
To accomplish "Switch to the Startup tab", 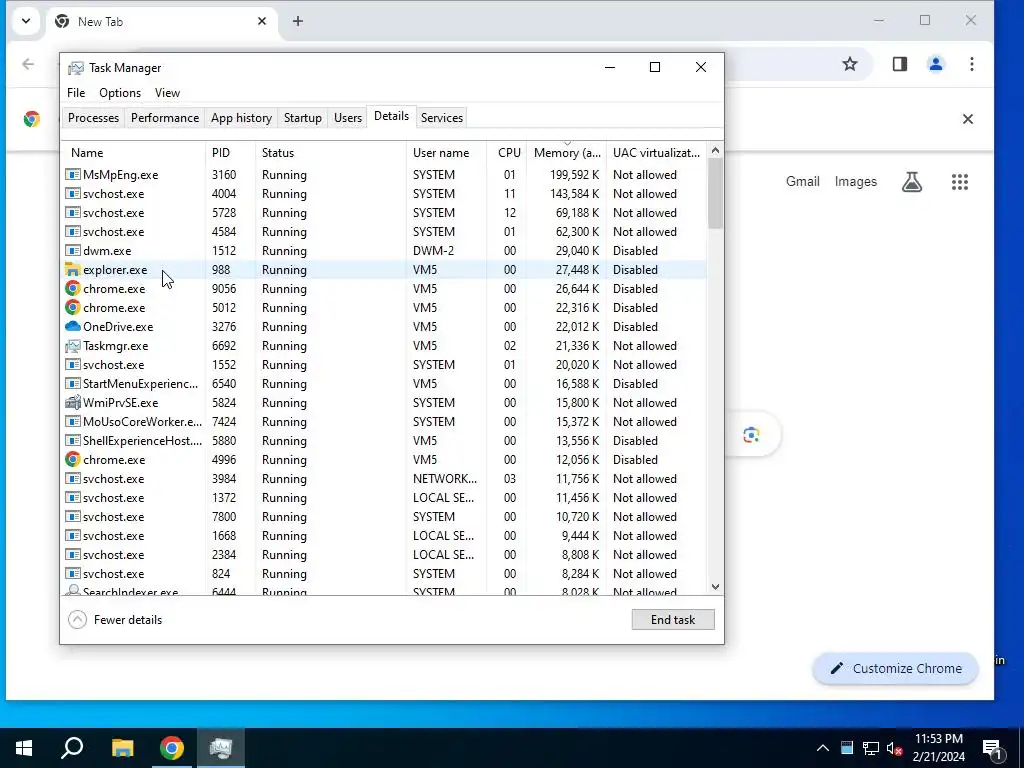I will [302, 118].
